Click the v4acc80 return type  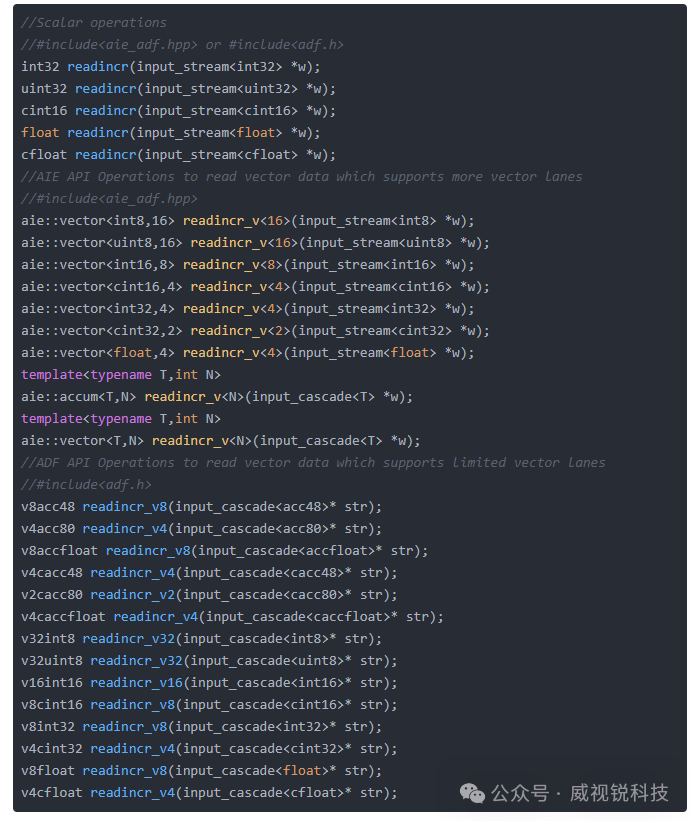point(48,528)
